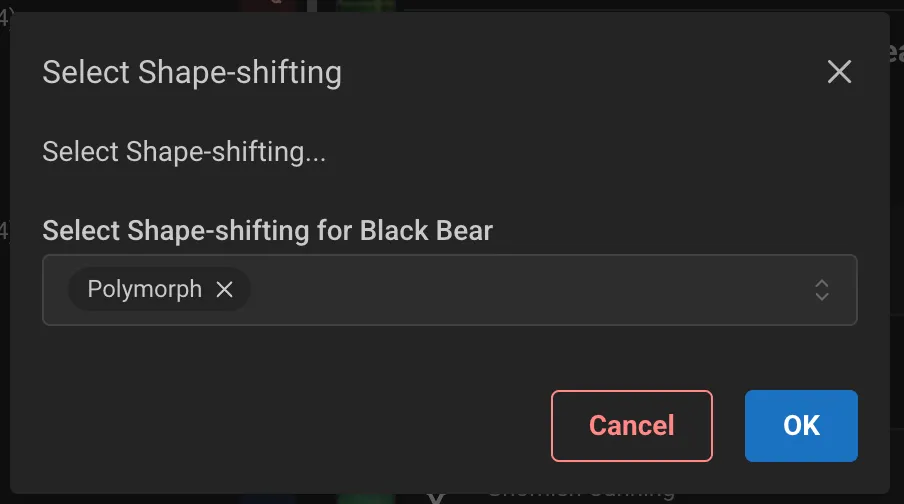Click the Polymorph tag label
904x504 pixels.
(145, 290)
